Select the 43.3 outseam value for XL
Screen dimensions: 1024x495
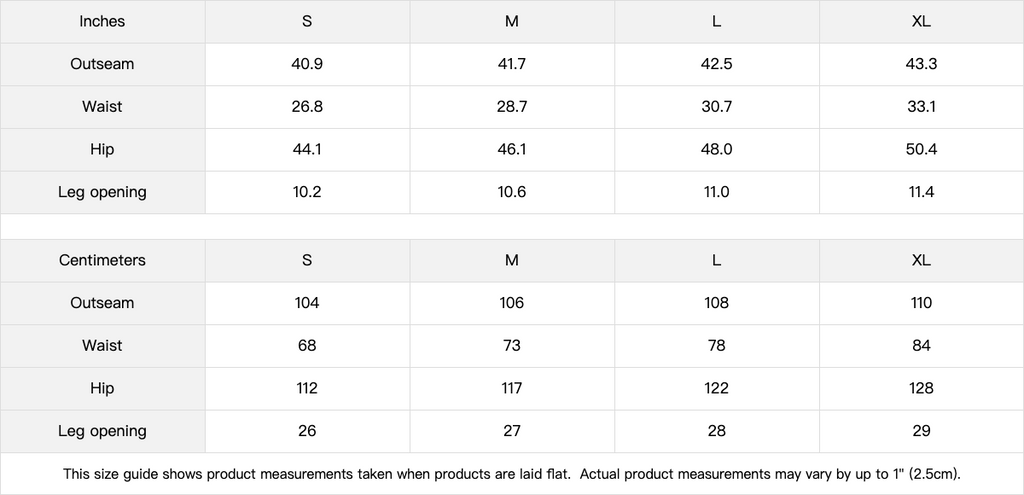point(921,64)
